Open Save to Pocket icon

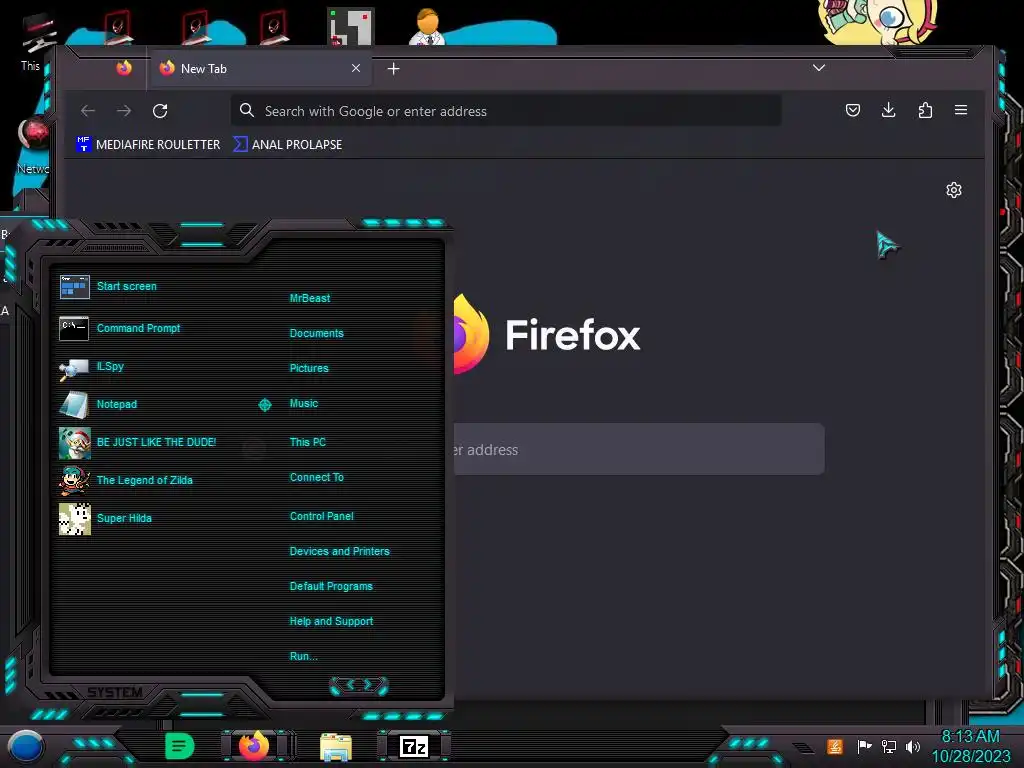pyautogui.click(x=853, y=110)
